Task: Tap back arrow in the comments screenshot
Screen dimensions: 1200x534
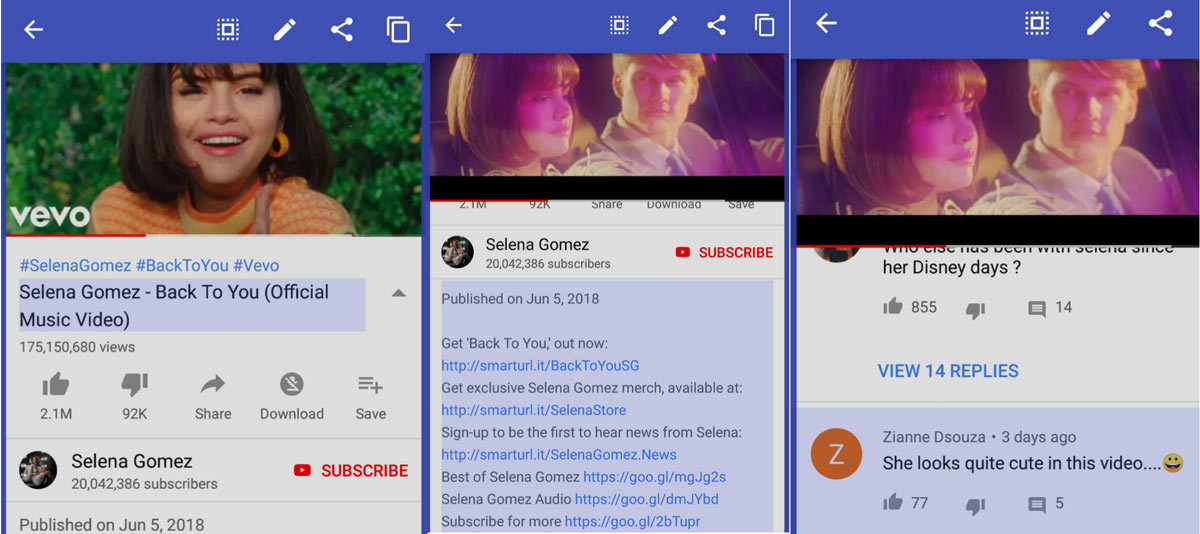Action: [x=826, y=23]
